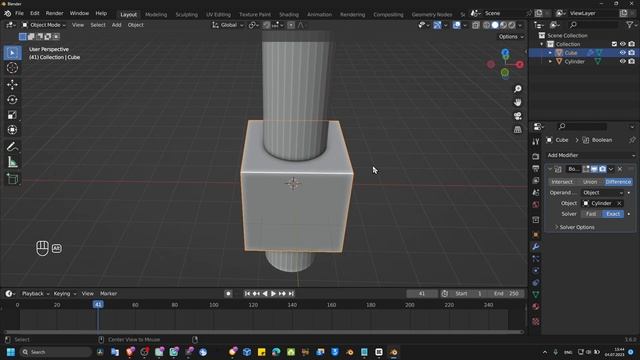The width and height of the screenshot is (640, 360).
Task: Select the Exact solver option
Action: click(x=613, y=214)
